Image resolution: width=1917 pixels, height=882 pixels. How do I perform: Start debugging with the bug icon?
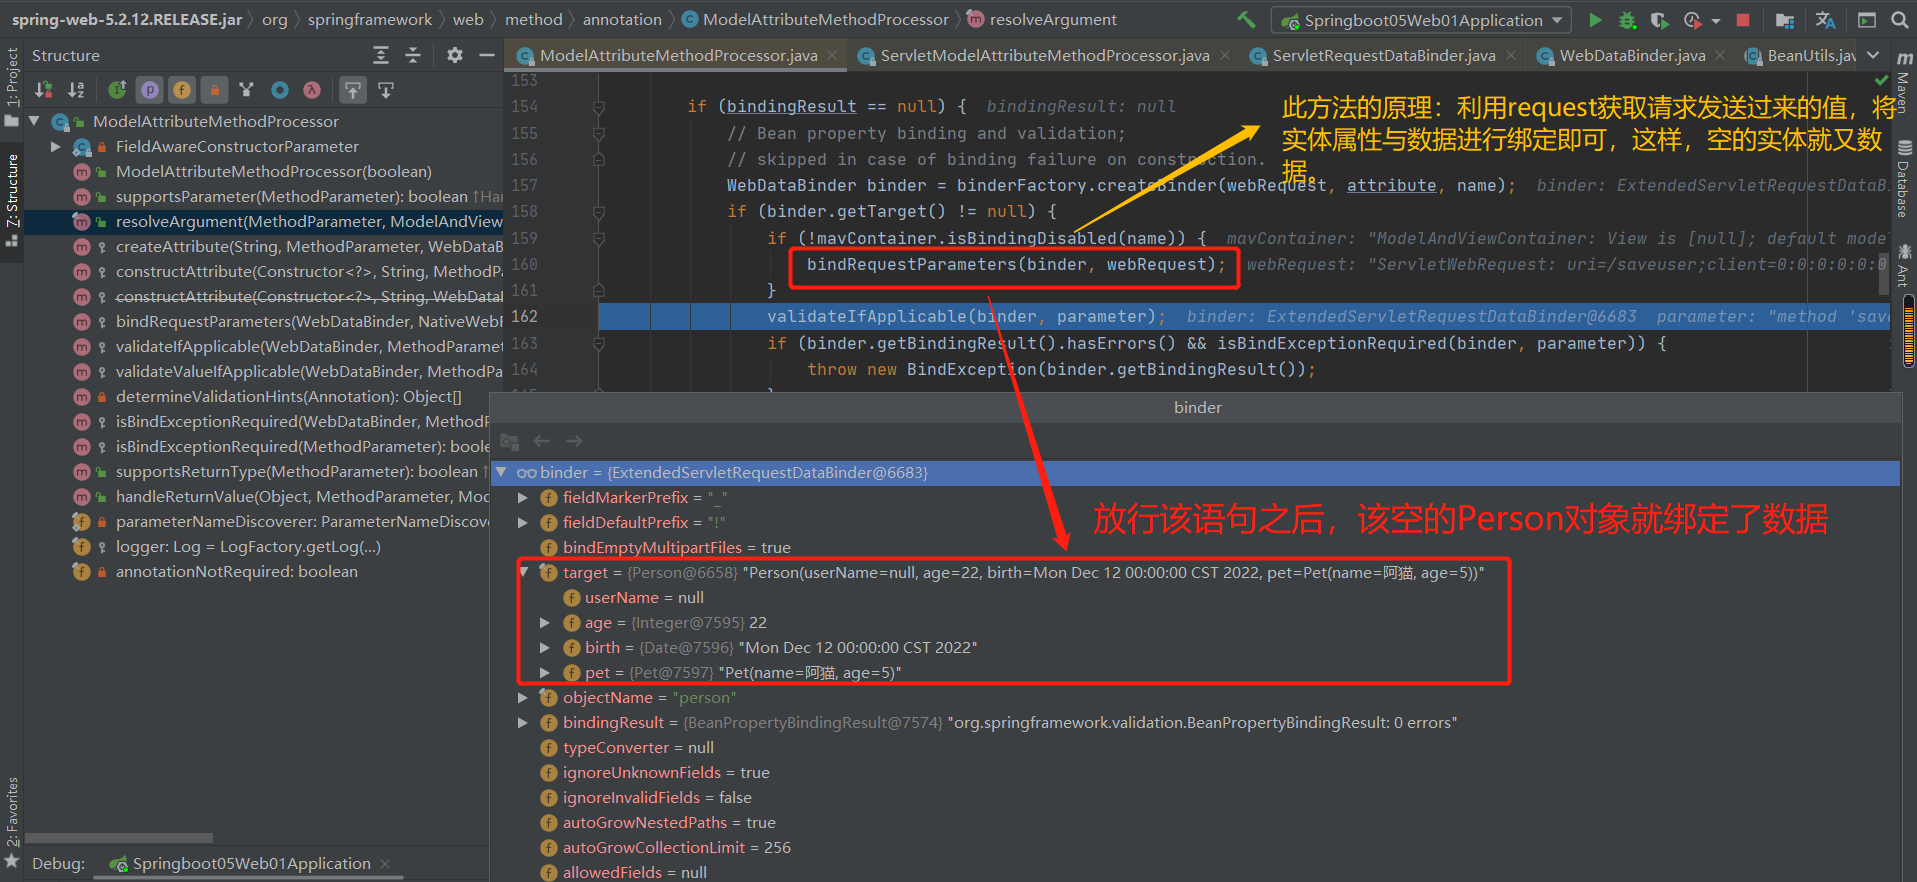coord(1627,20)
